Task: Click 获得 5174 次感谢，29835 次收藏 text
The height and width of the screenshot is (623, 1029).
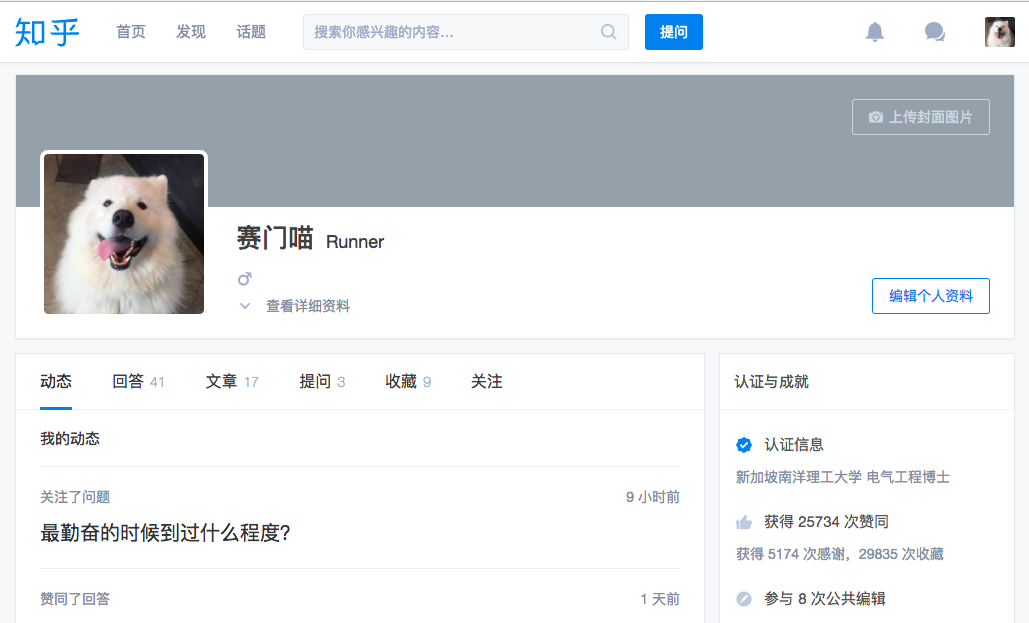Action: click(839, 554)
